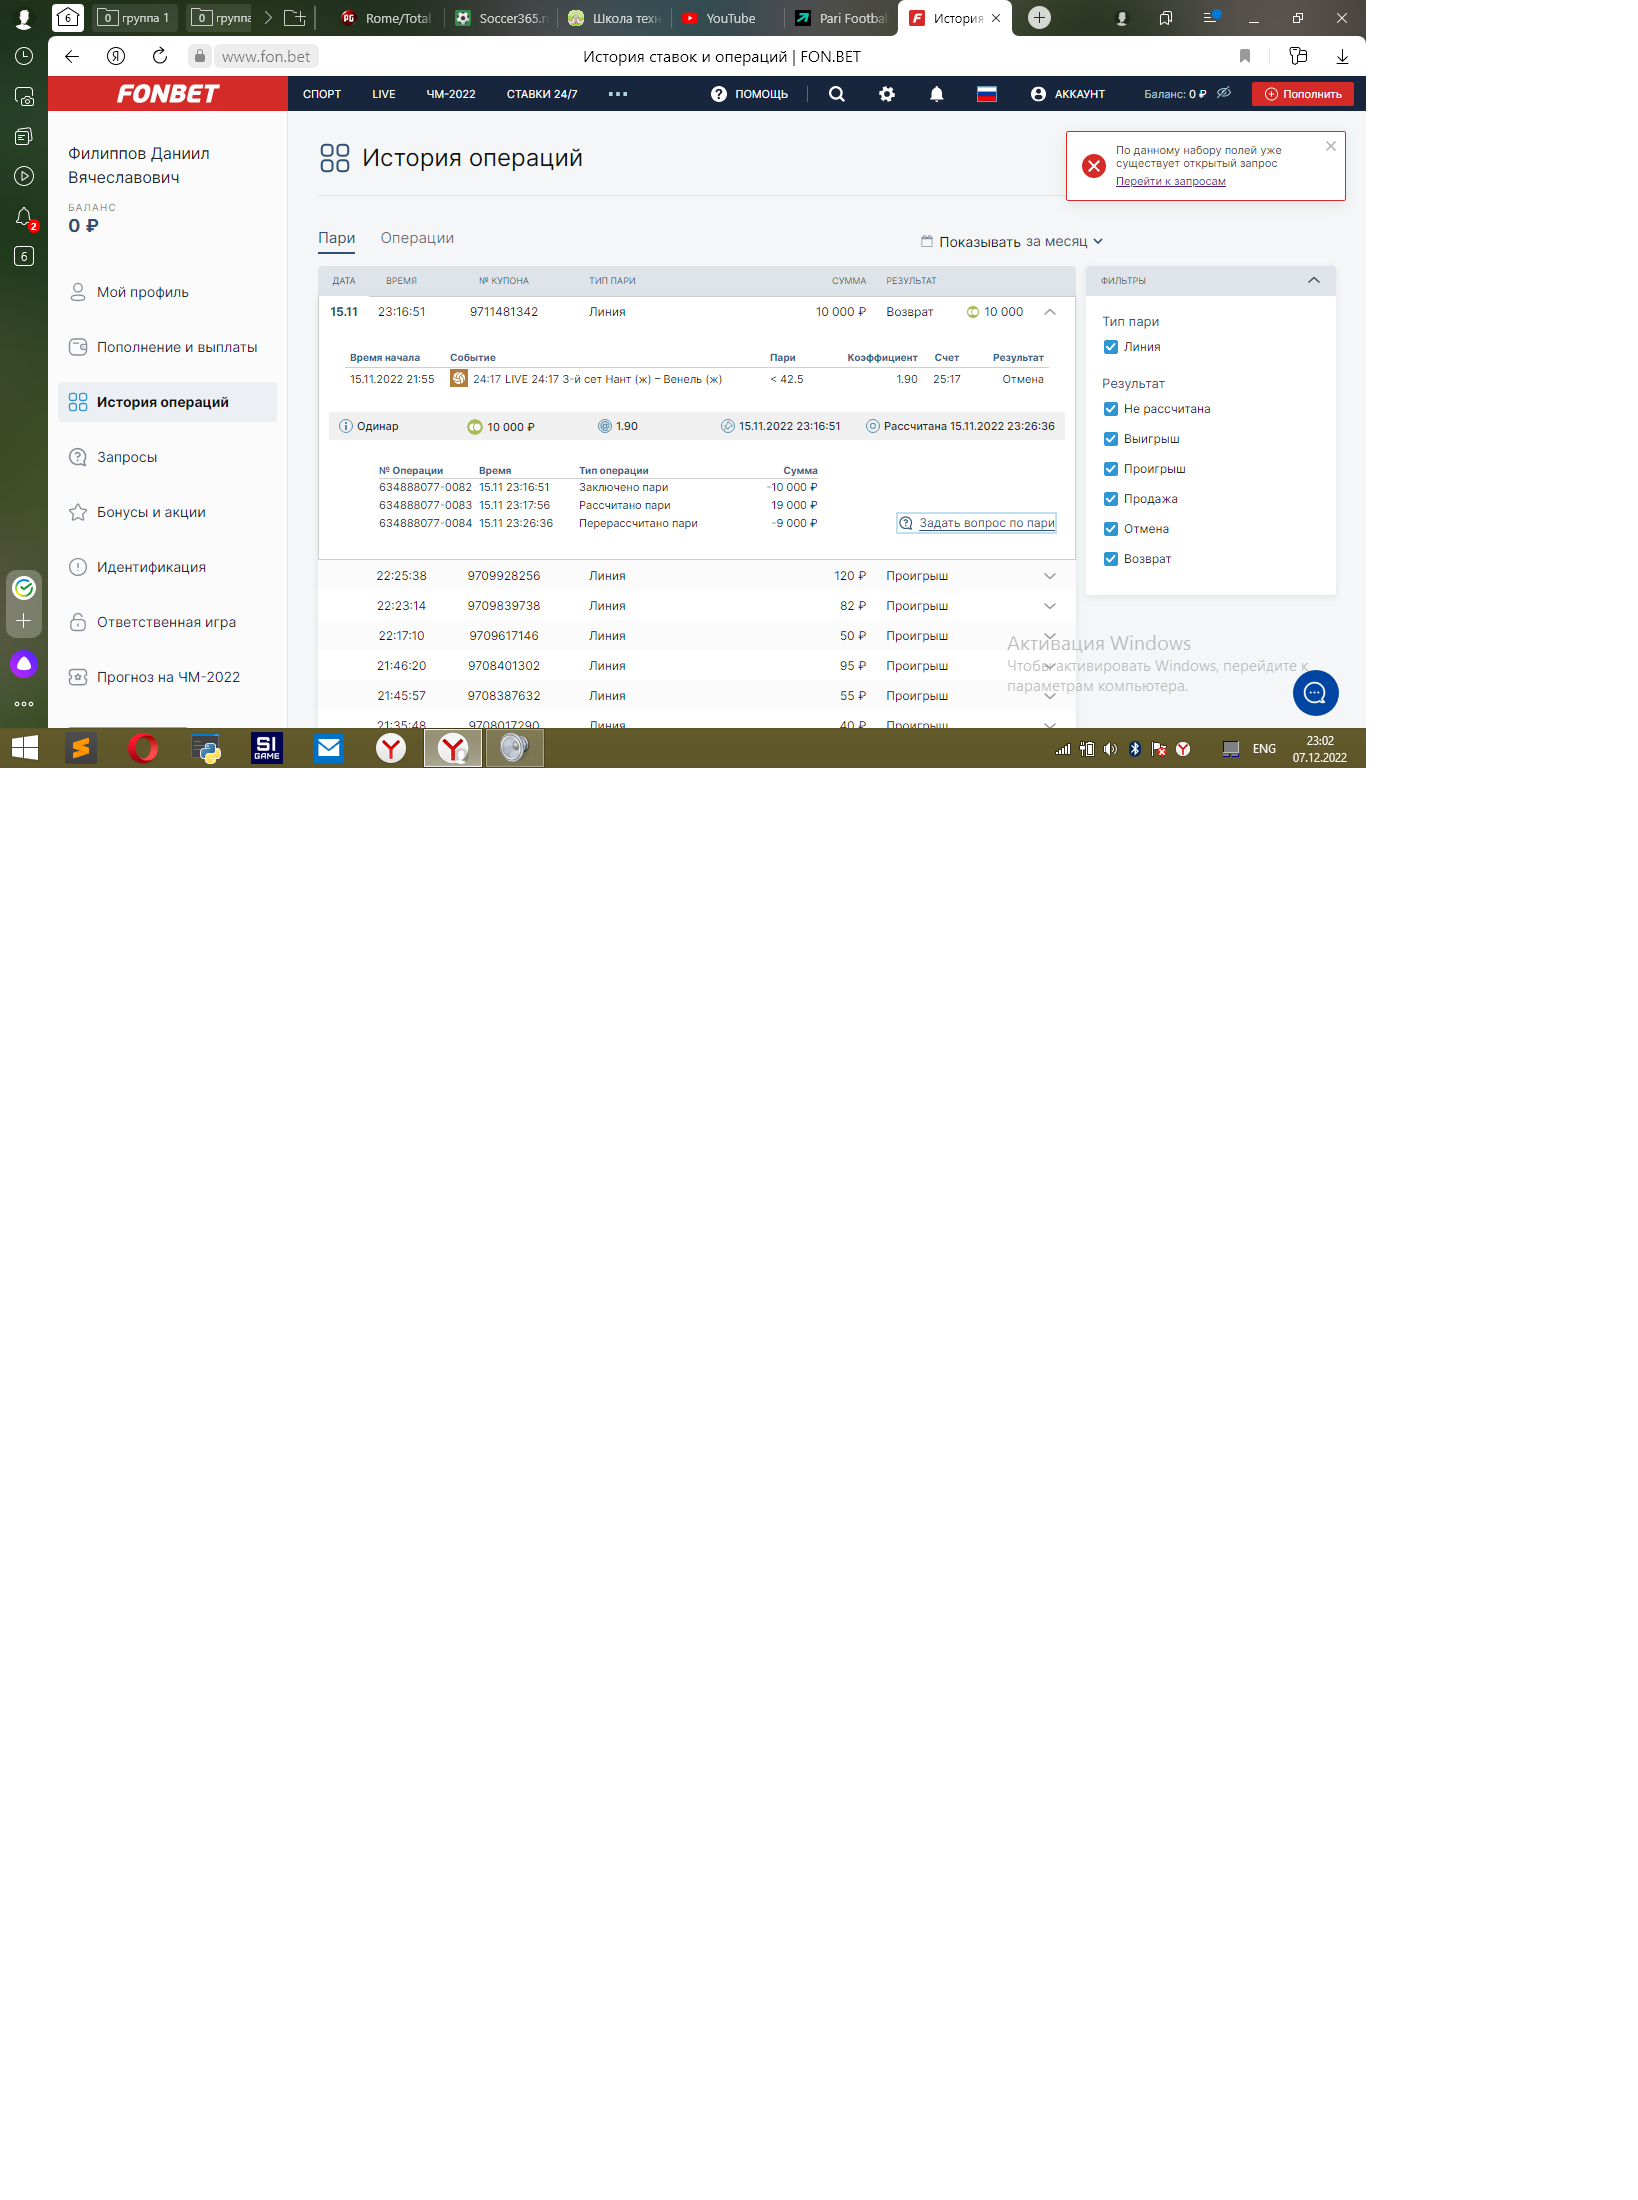Screen dimensions: 1638x2200
Task: Open the live chat bubble button
Action: (1315, 693)
